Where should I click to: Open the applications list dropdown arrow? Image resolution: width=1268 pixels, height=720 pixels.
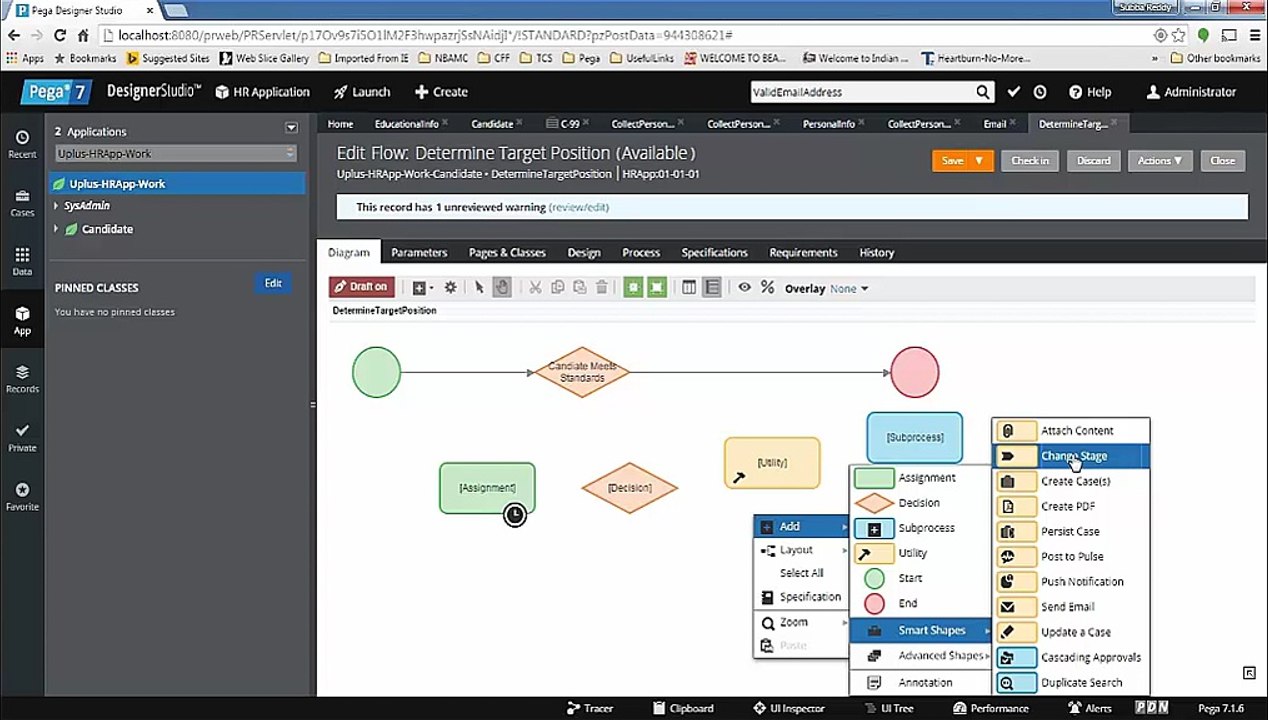291,128
